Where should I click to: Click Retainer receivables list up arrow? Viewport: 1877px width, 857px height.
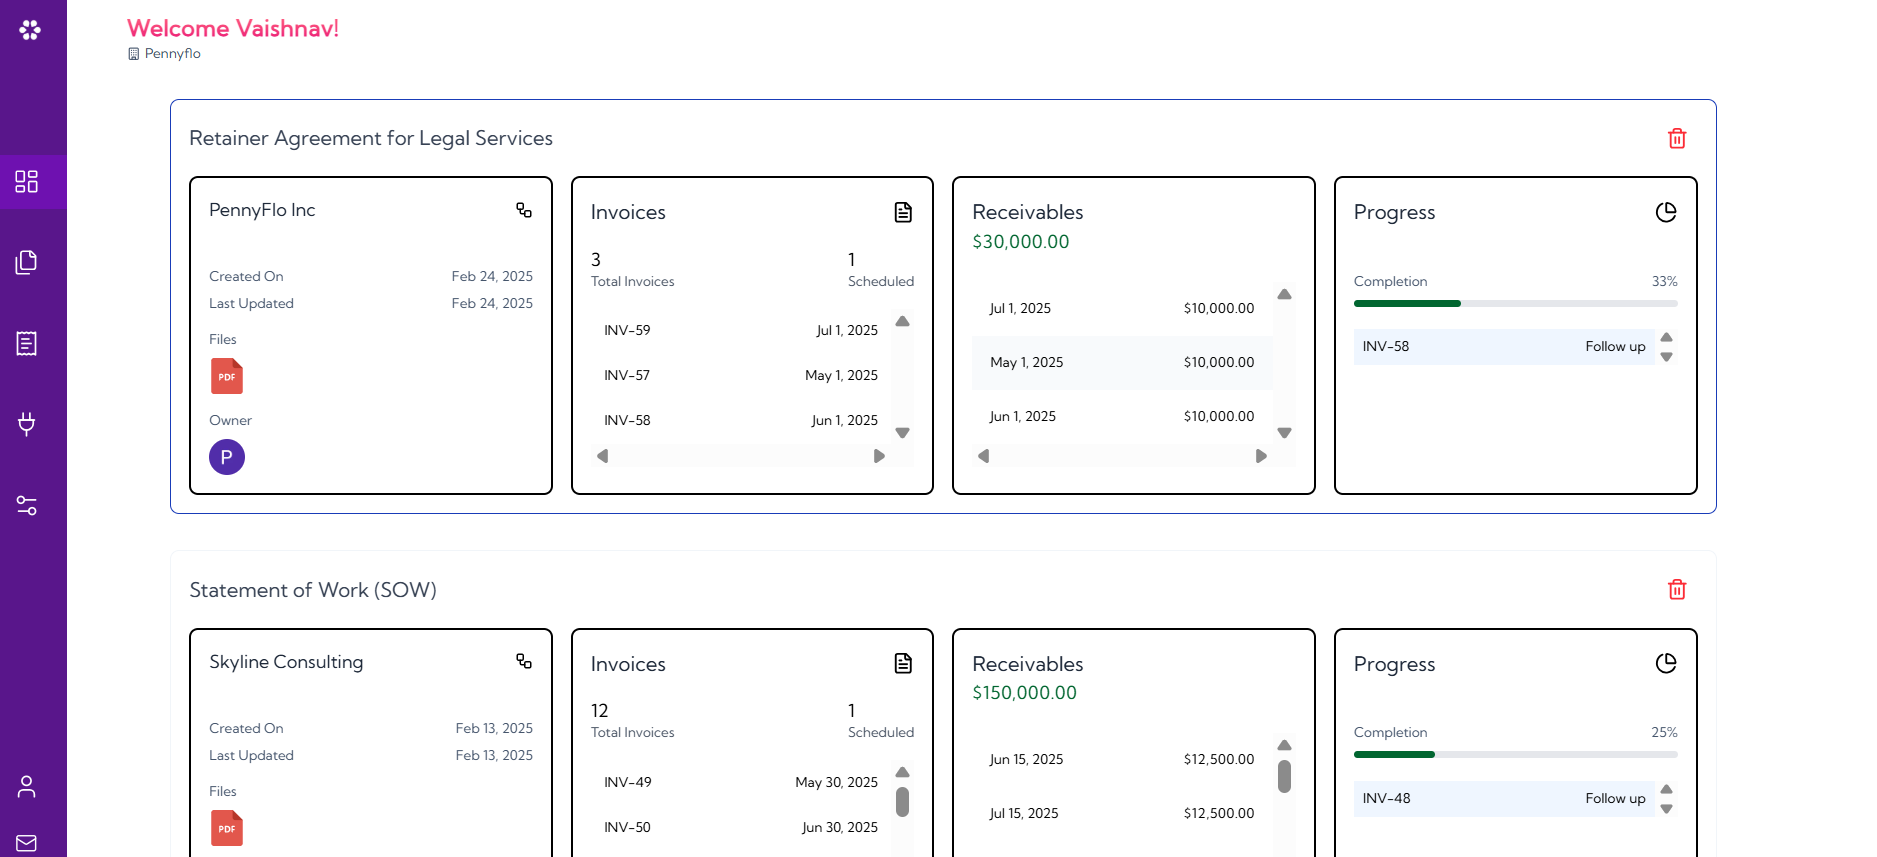1284,294
